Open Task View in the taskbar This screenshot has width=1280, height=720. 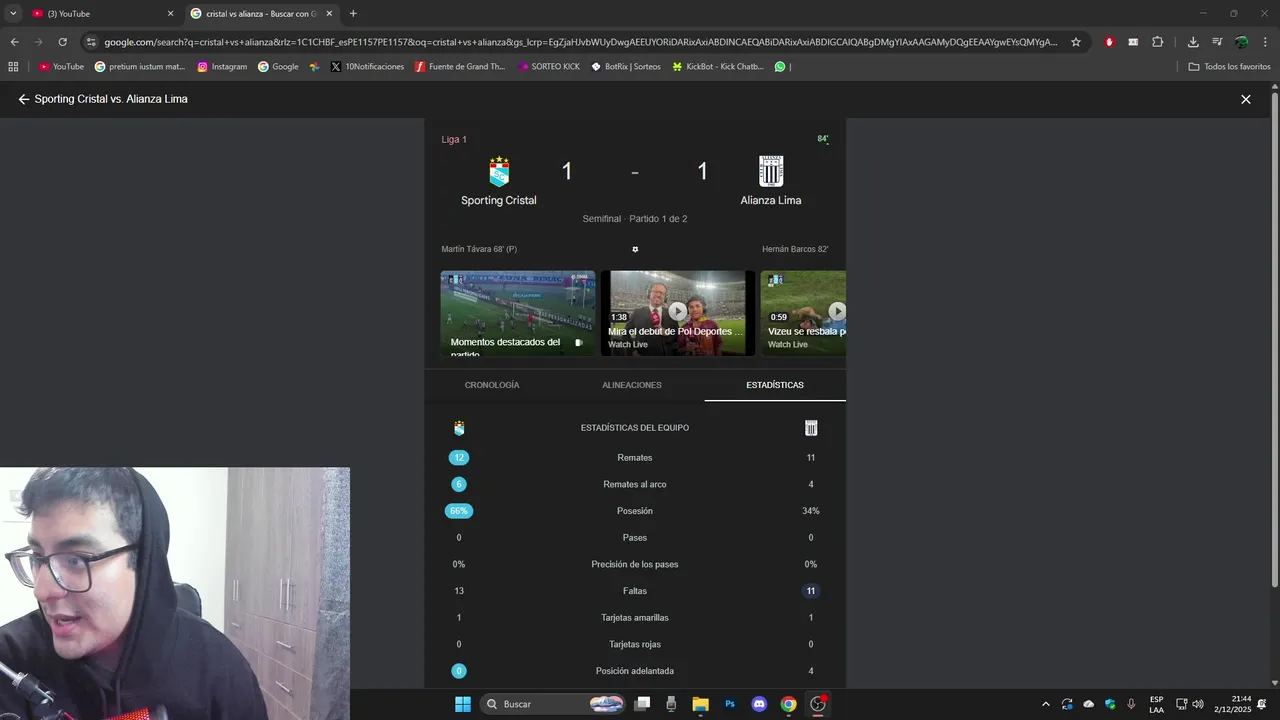click(643, 704)
